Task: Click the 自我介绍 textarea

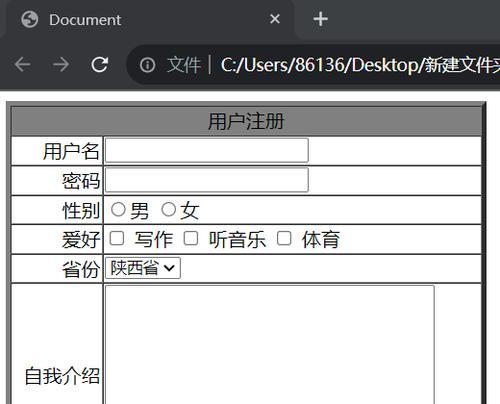Action: click(270, 345)
